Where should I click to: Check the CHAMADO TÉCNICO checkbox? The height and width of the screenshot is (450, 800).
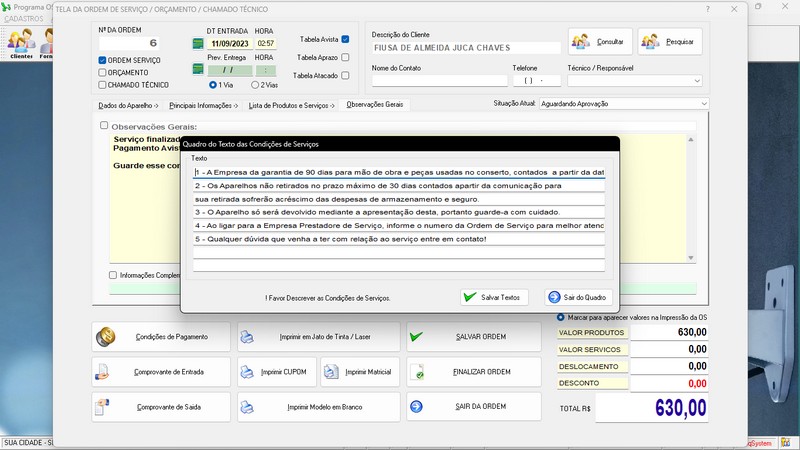[x=102, y=85]
